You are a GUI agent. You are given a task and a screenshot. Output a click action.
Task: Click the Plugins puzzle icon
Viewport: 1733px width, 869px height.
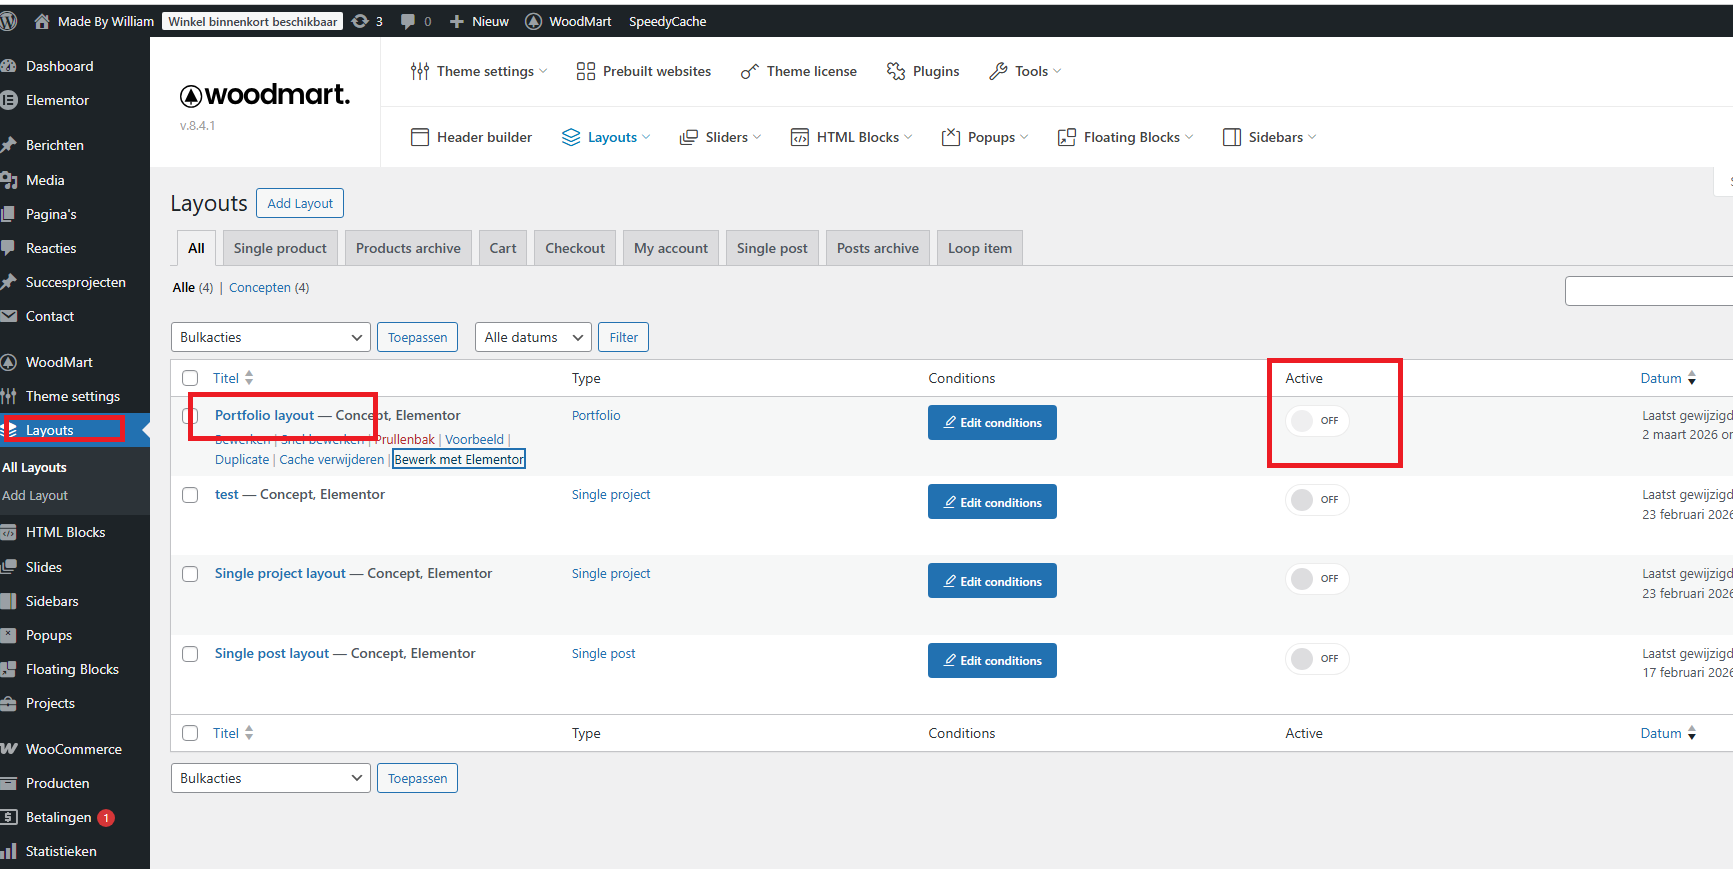896,71
